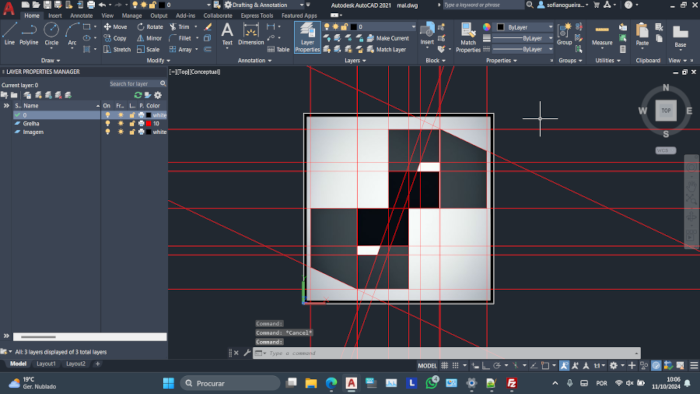The width and height of the screenshot is (700, 394).
Task: Expand the Properties panel dropdown
Action: (x=501, y=60)
